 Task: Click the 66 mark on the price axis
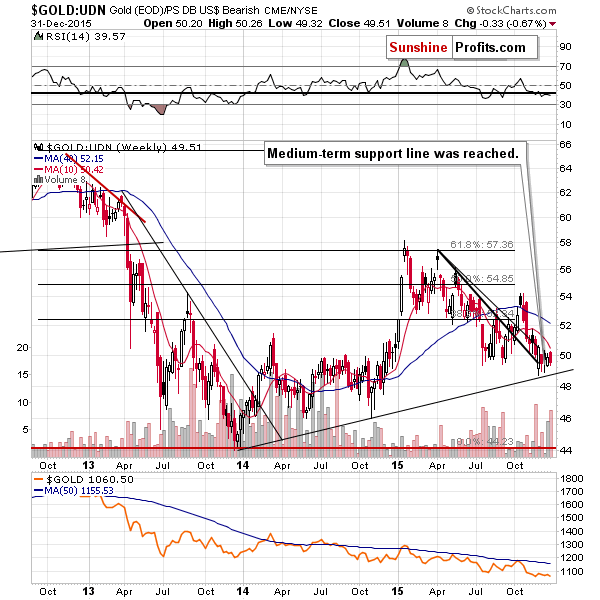pos(565,145)
